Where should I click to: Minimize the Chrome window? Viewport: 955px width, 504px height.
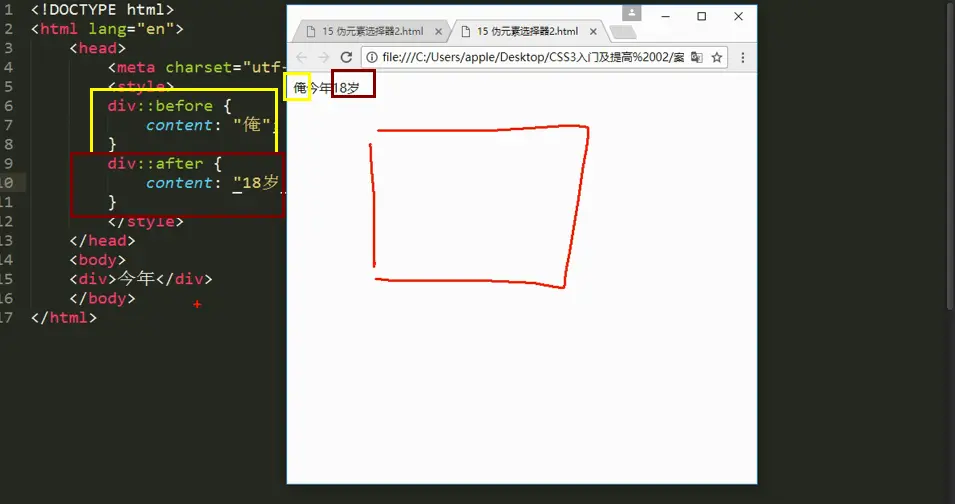click(x=666, y=16)
